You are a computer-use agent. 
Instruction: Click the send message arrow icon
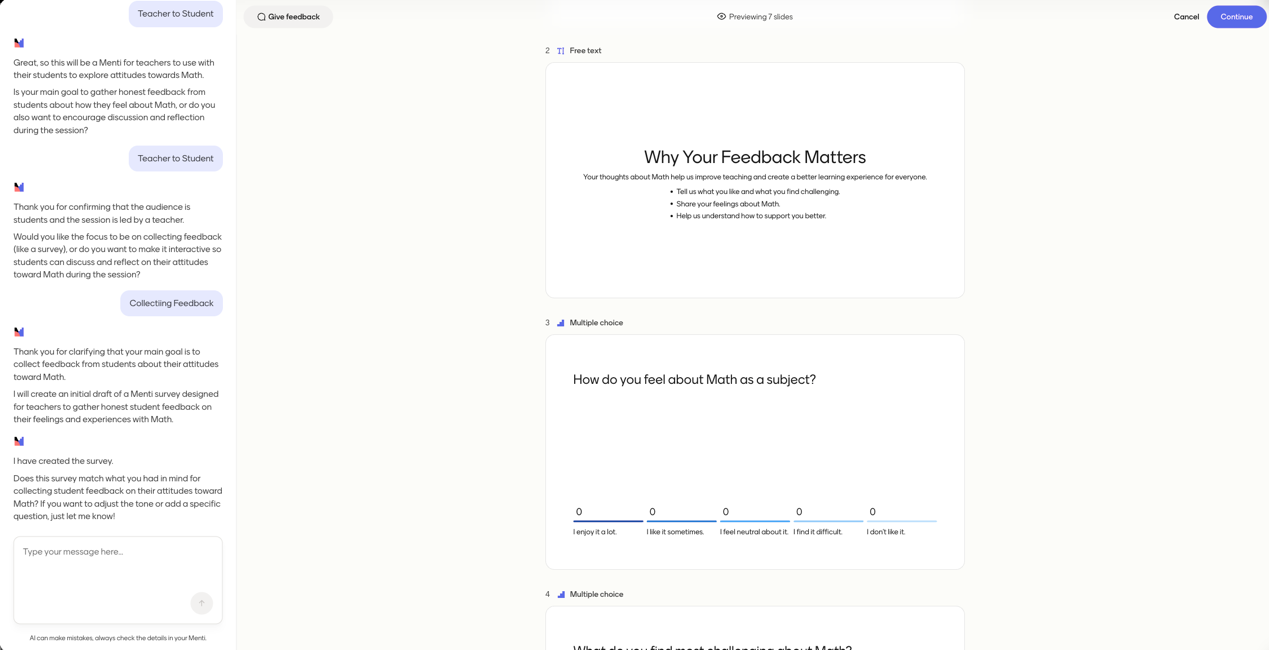(x=201, y=603)
